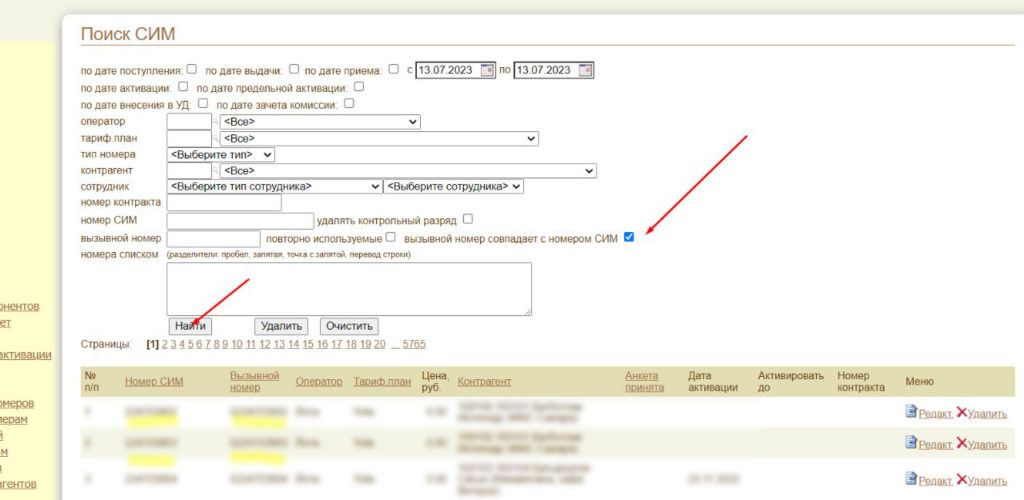This screenshot has height=500, width=1024.
Task: Sort table by 'Контрагент' column
Action: click(485, 382)
